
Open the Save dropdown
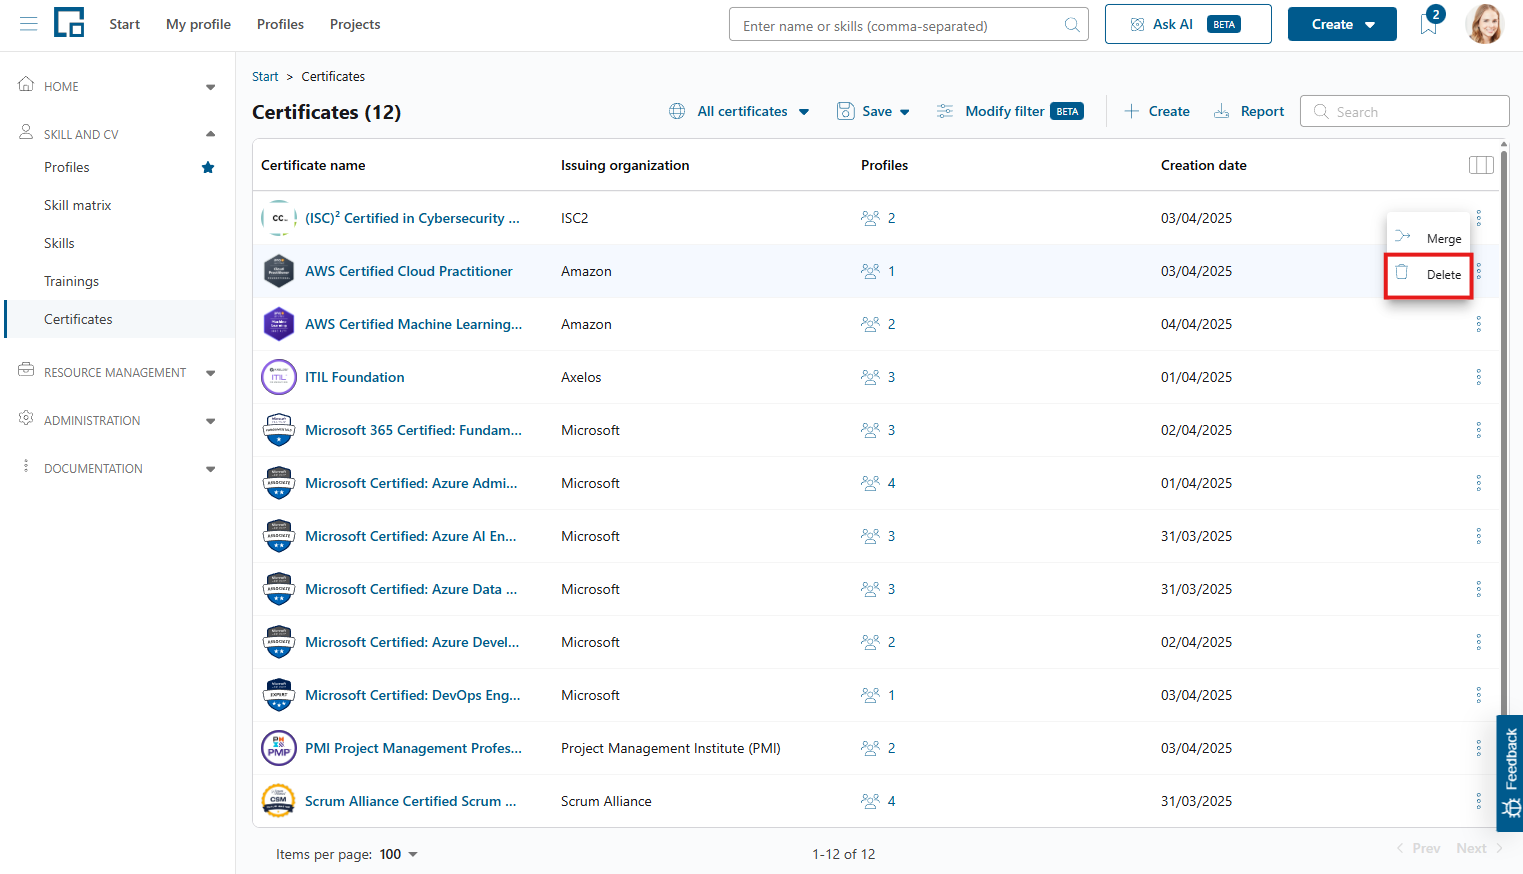pos(874,111)
